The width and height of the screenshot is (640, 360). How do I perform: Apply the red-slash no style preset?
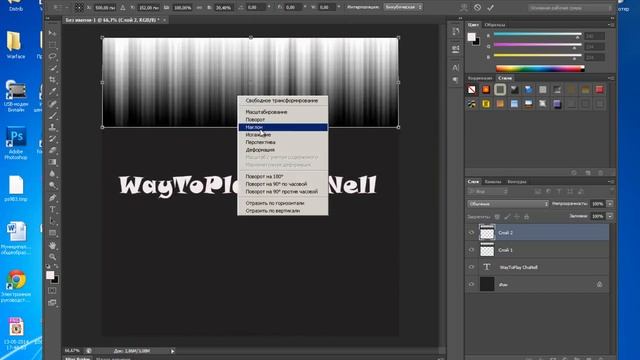coord(472,89)
